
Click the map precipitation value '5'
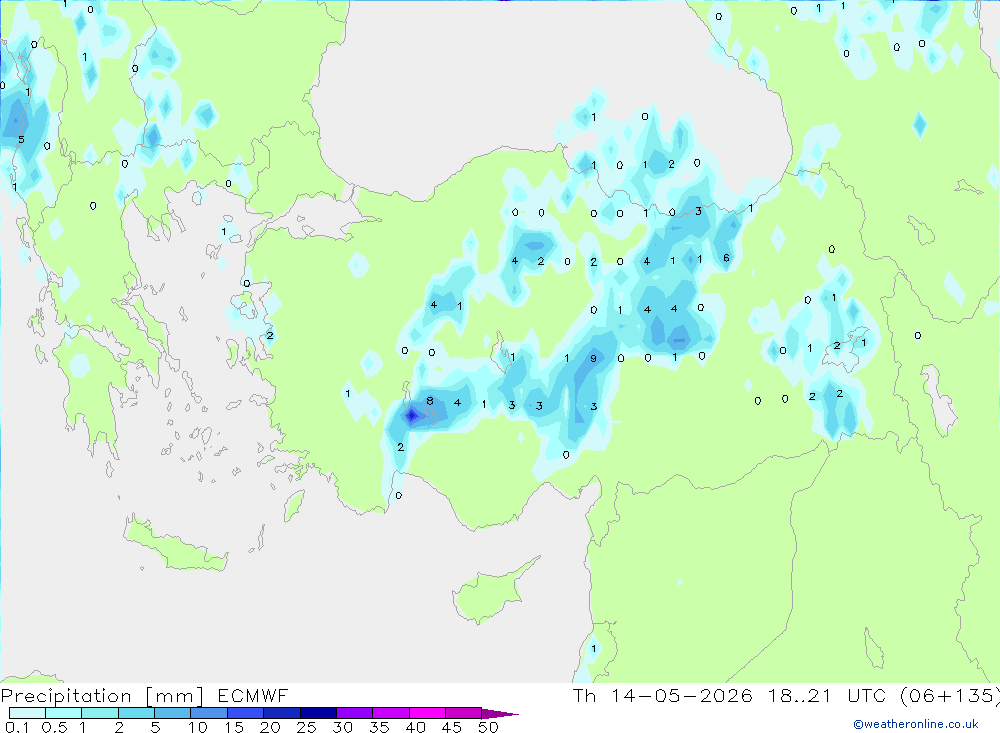(21, 140)
